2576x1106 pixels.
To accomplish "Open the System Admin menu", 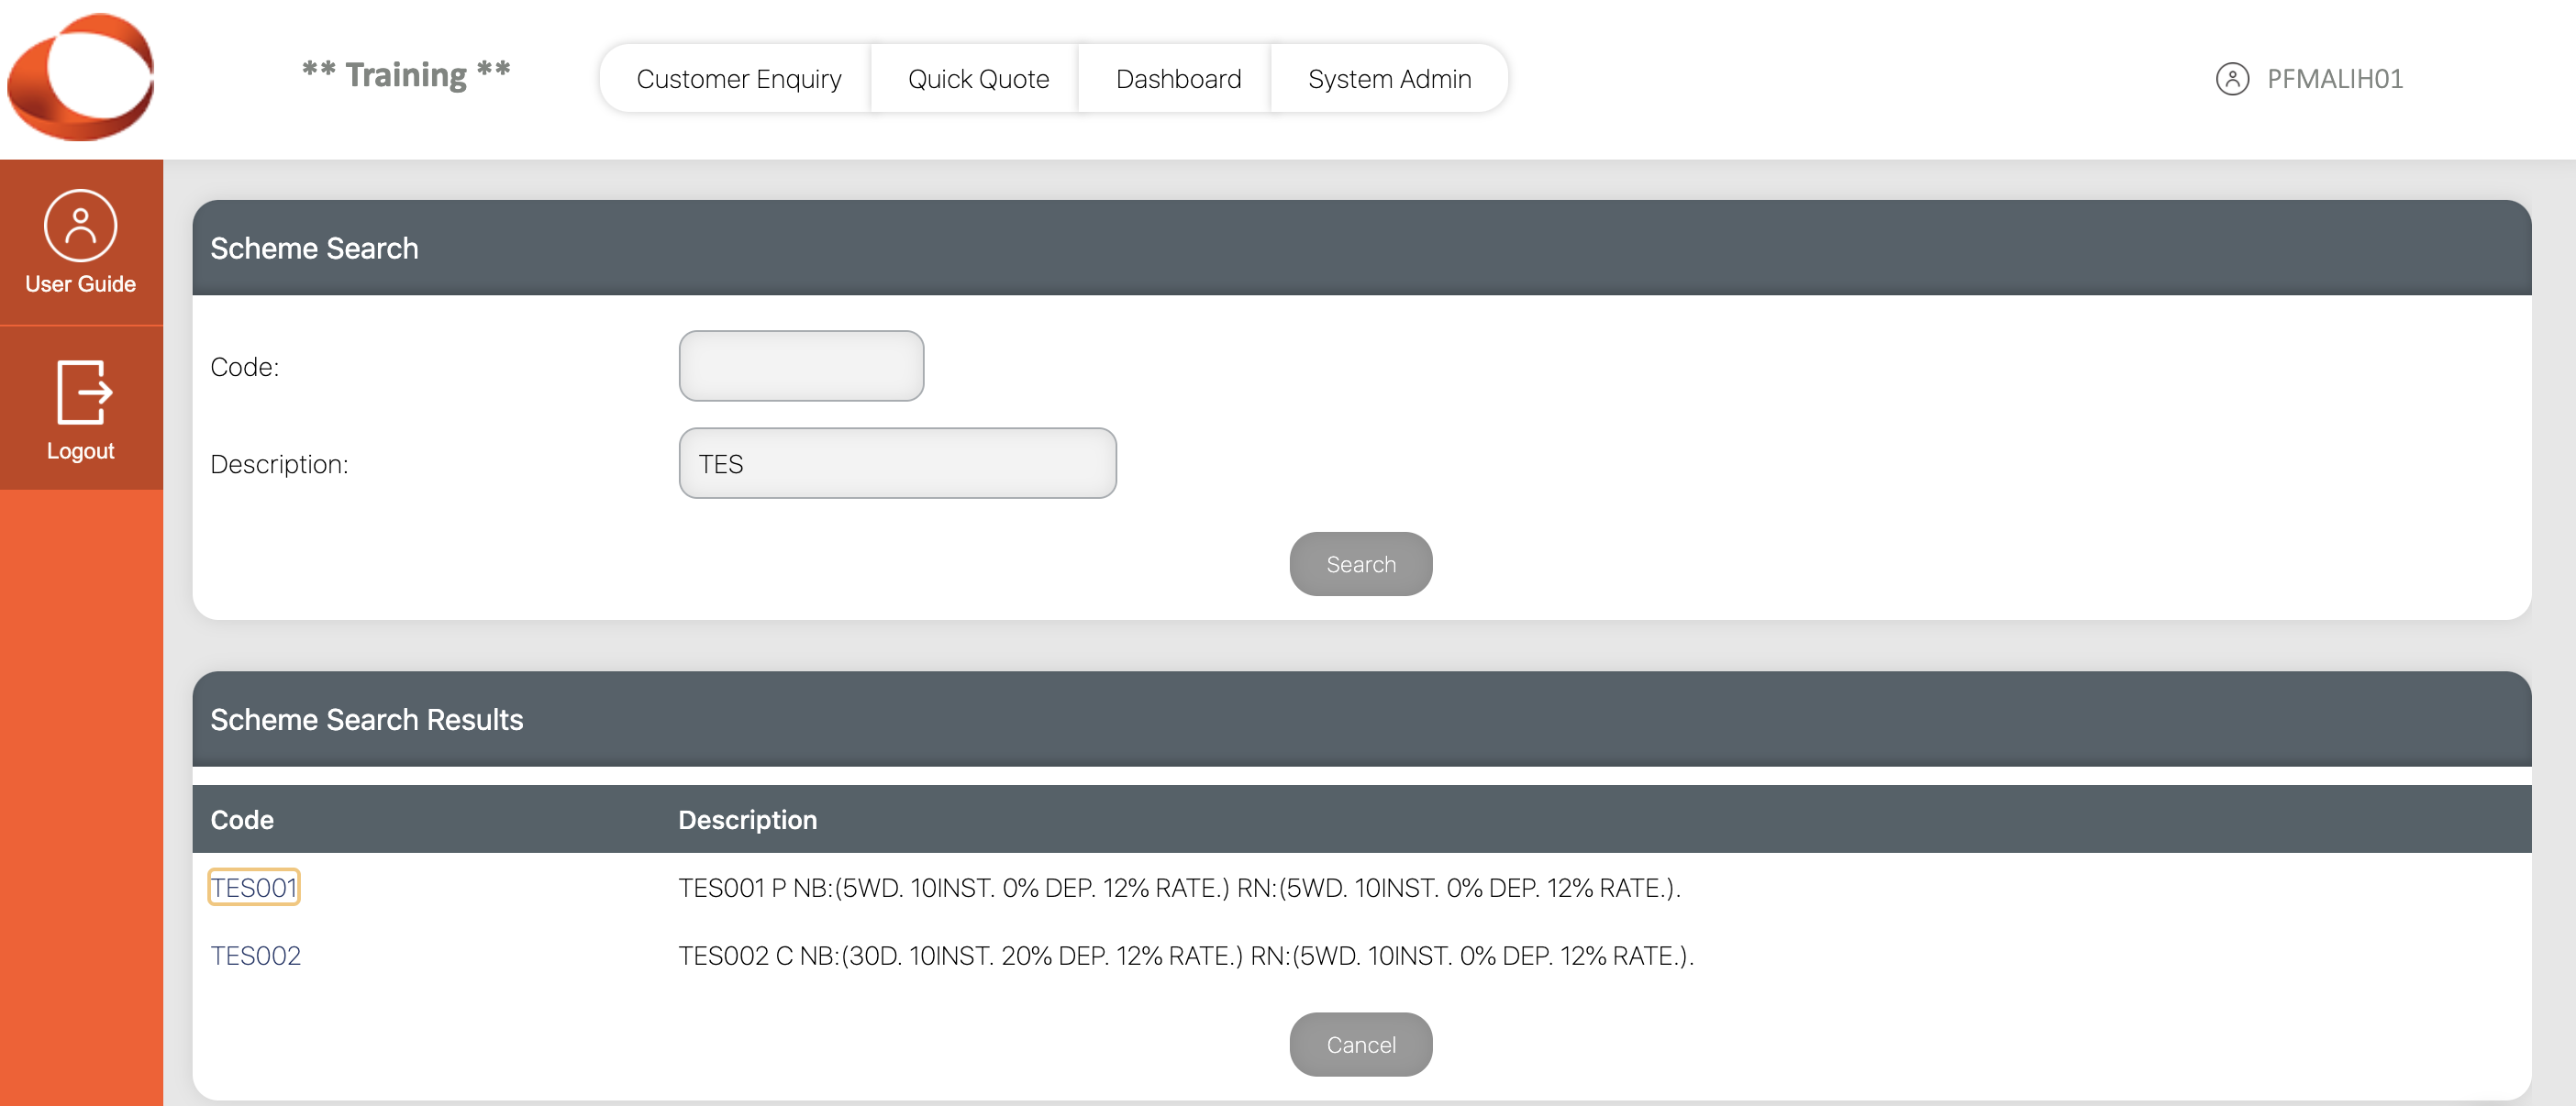I will point(1389,79).
